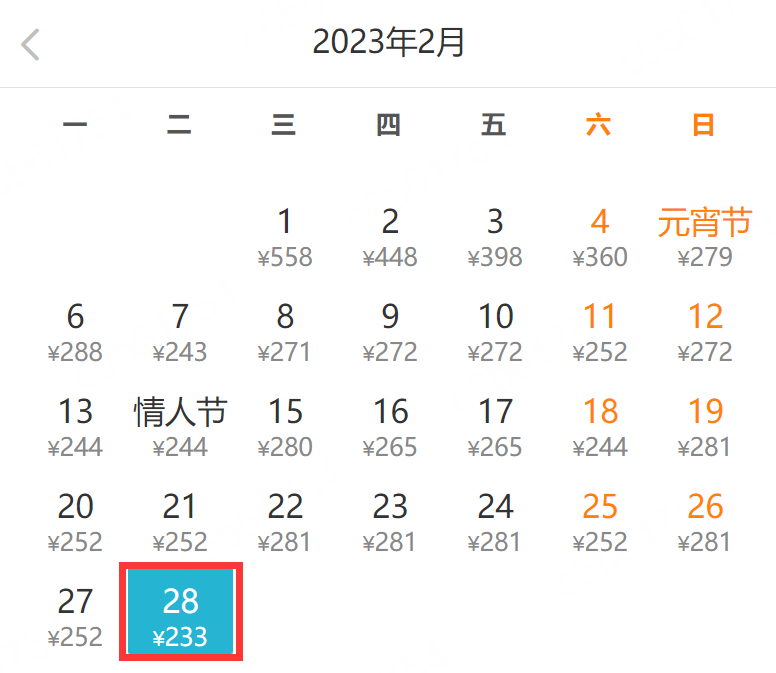Choose February 10 date cell

tap(495, 333)
